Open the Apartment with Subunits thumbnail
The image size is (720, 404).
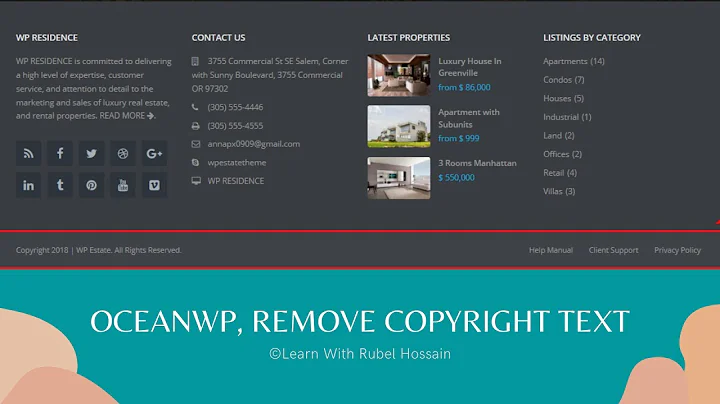(399, 126)
